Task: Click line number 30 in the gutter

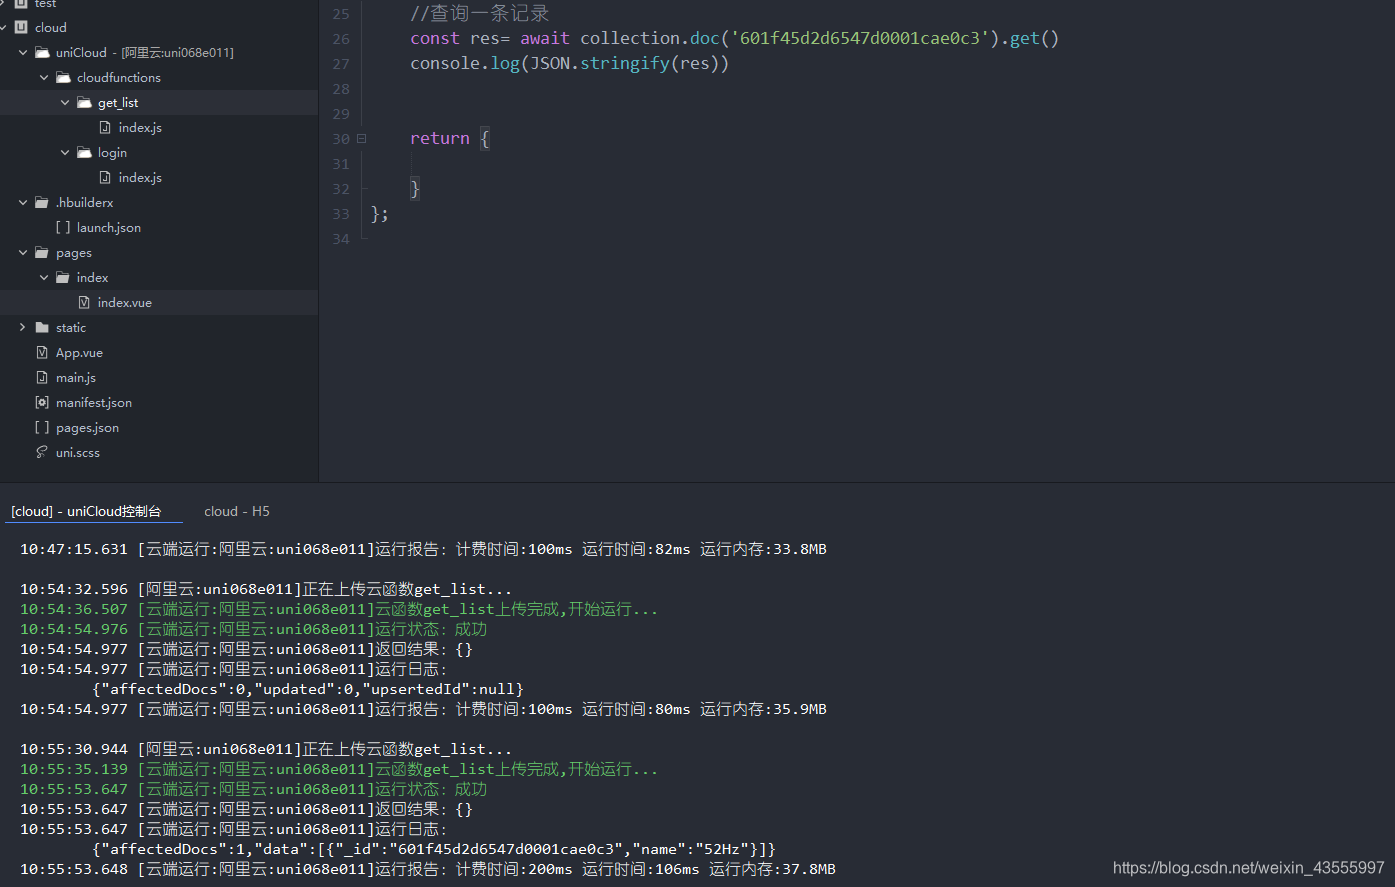Action: [341, 139]
